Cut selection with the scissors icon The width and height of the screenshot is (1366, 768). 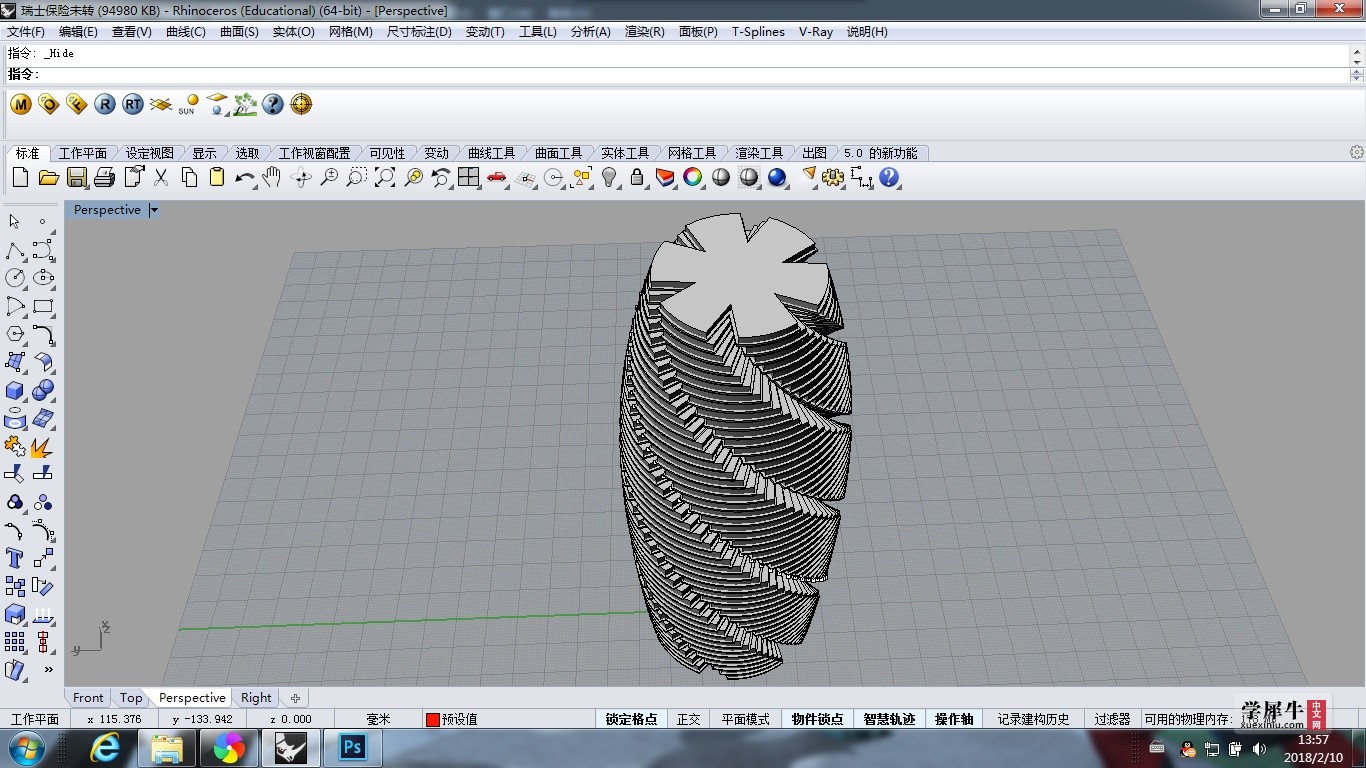(x=161, y=178)
